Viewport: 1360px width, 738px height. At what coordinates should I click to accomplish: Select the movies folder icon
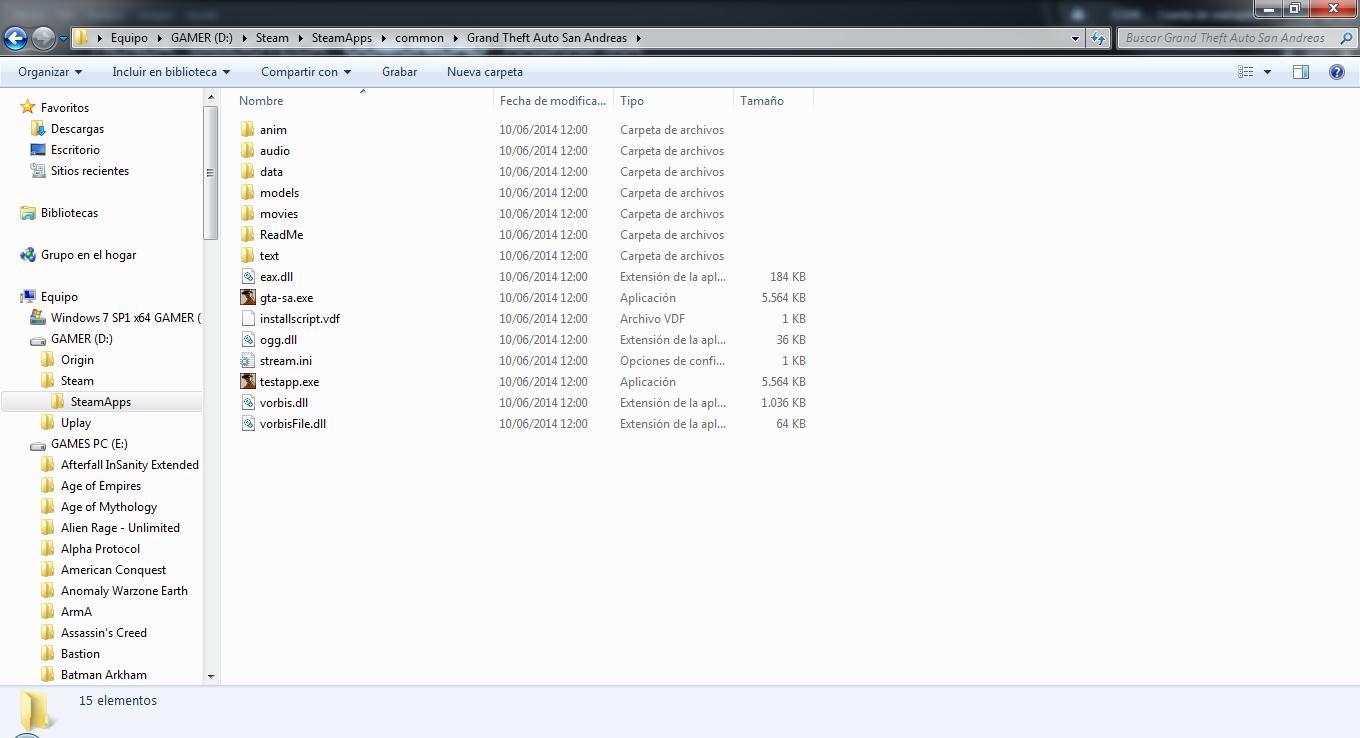[x=248, y=214]
